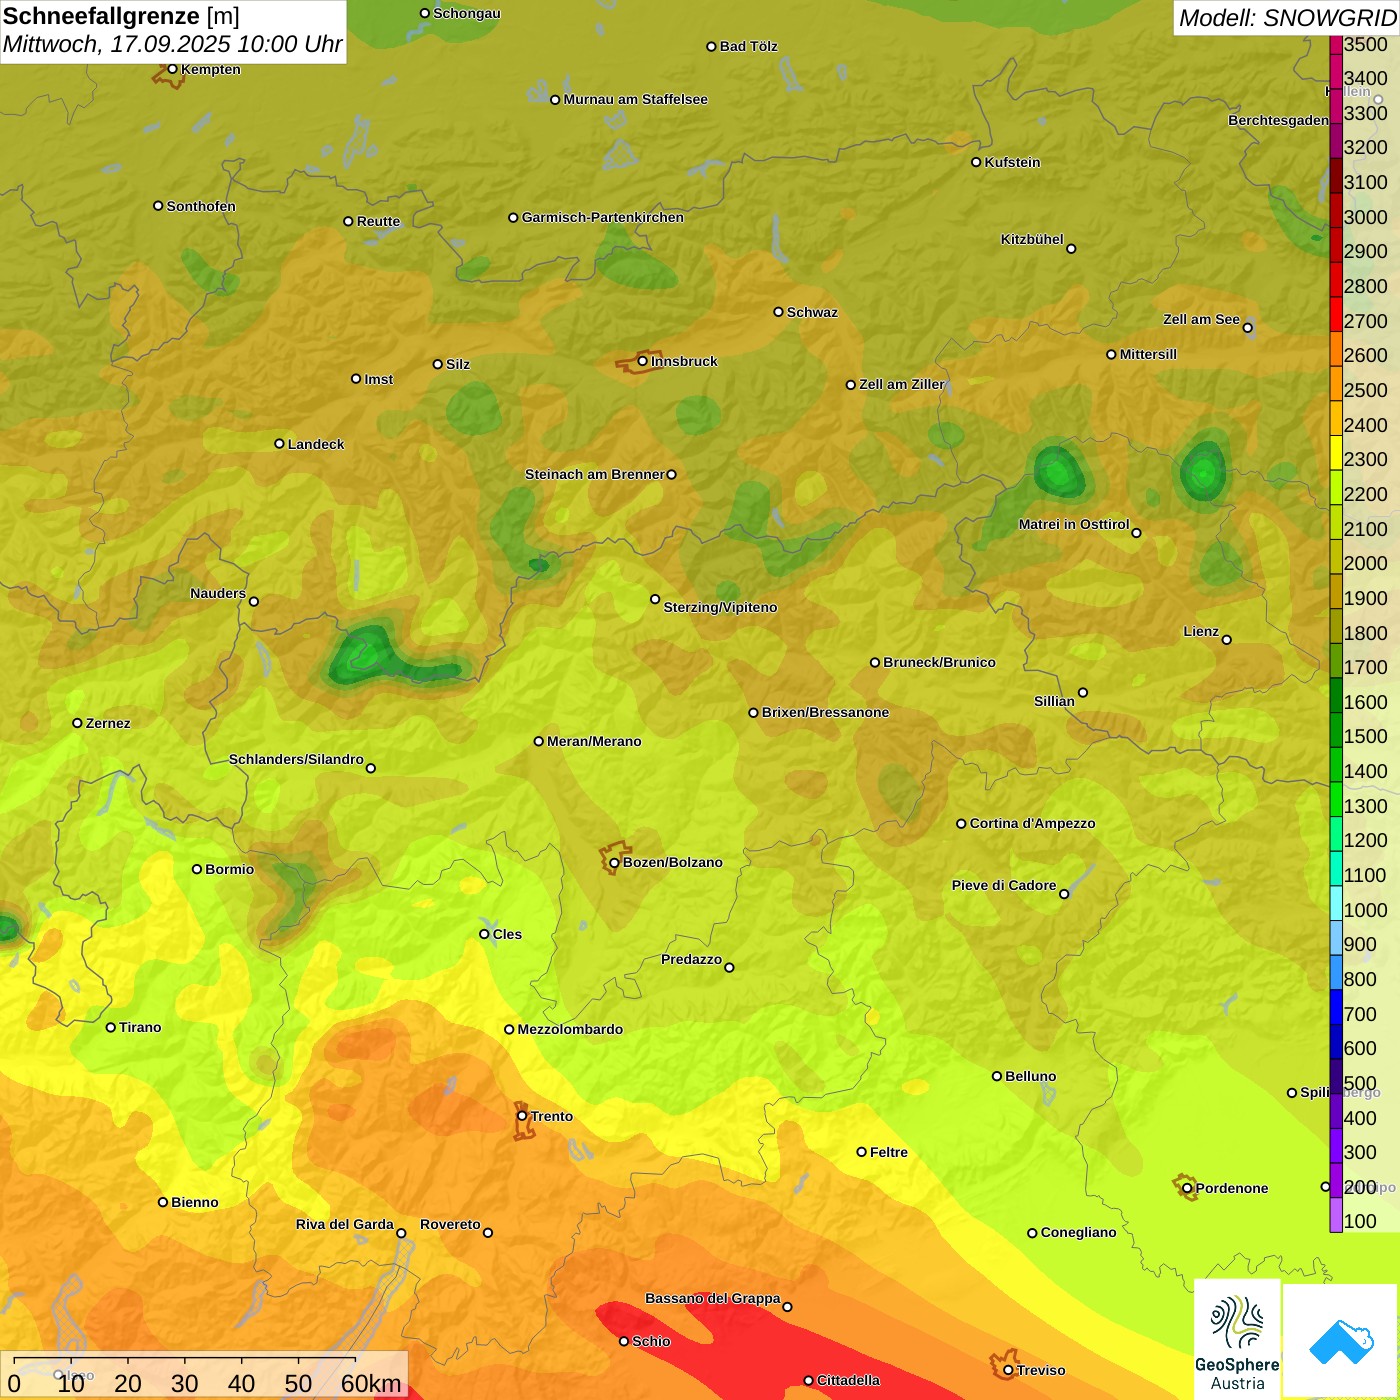Click the Mezzolombardo label
1400x1400 pixels.
point(570,1029)
